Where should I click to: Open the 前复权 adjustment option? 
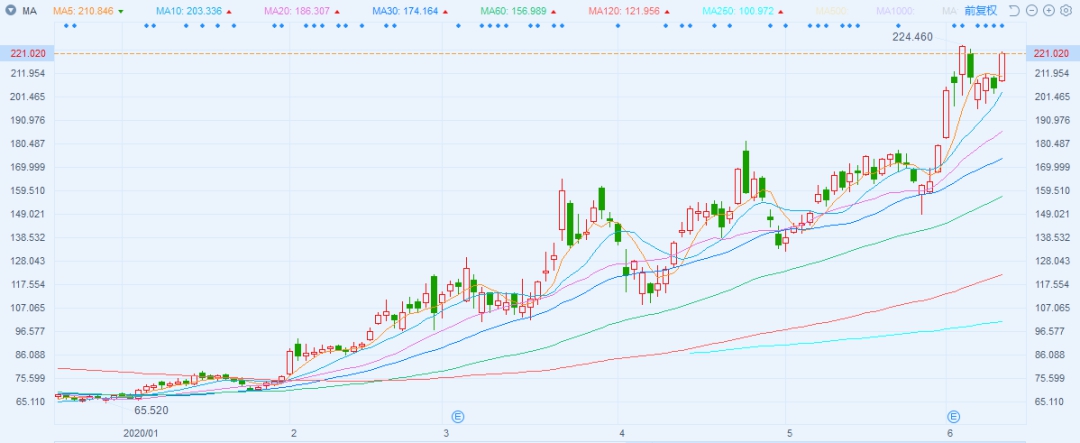pos(981,10)
